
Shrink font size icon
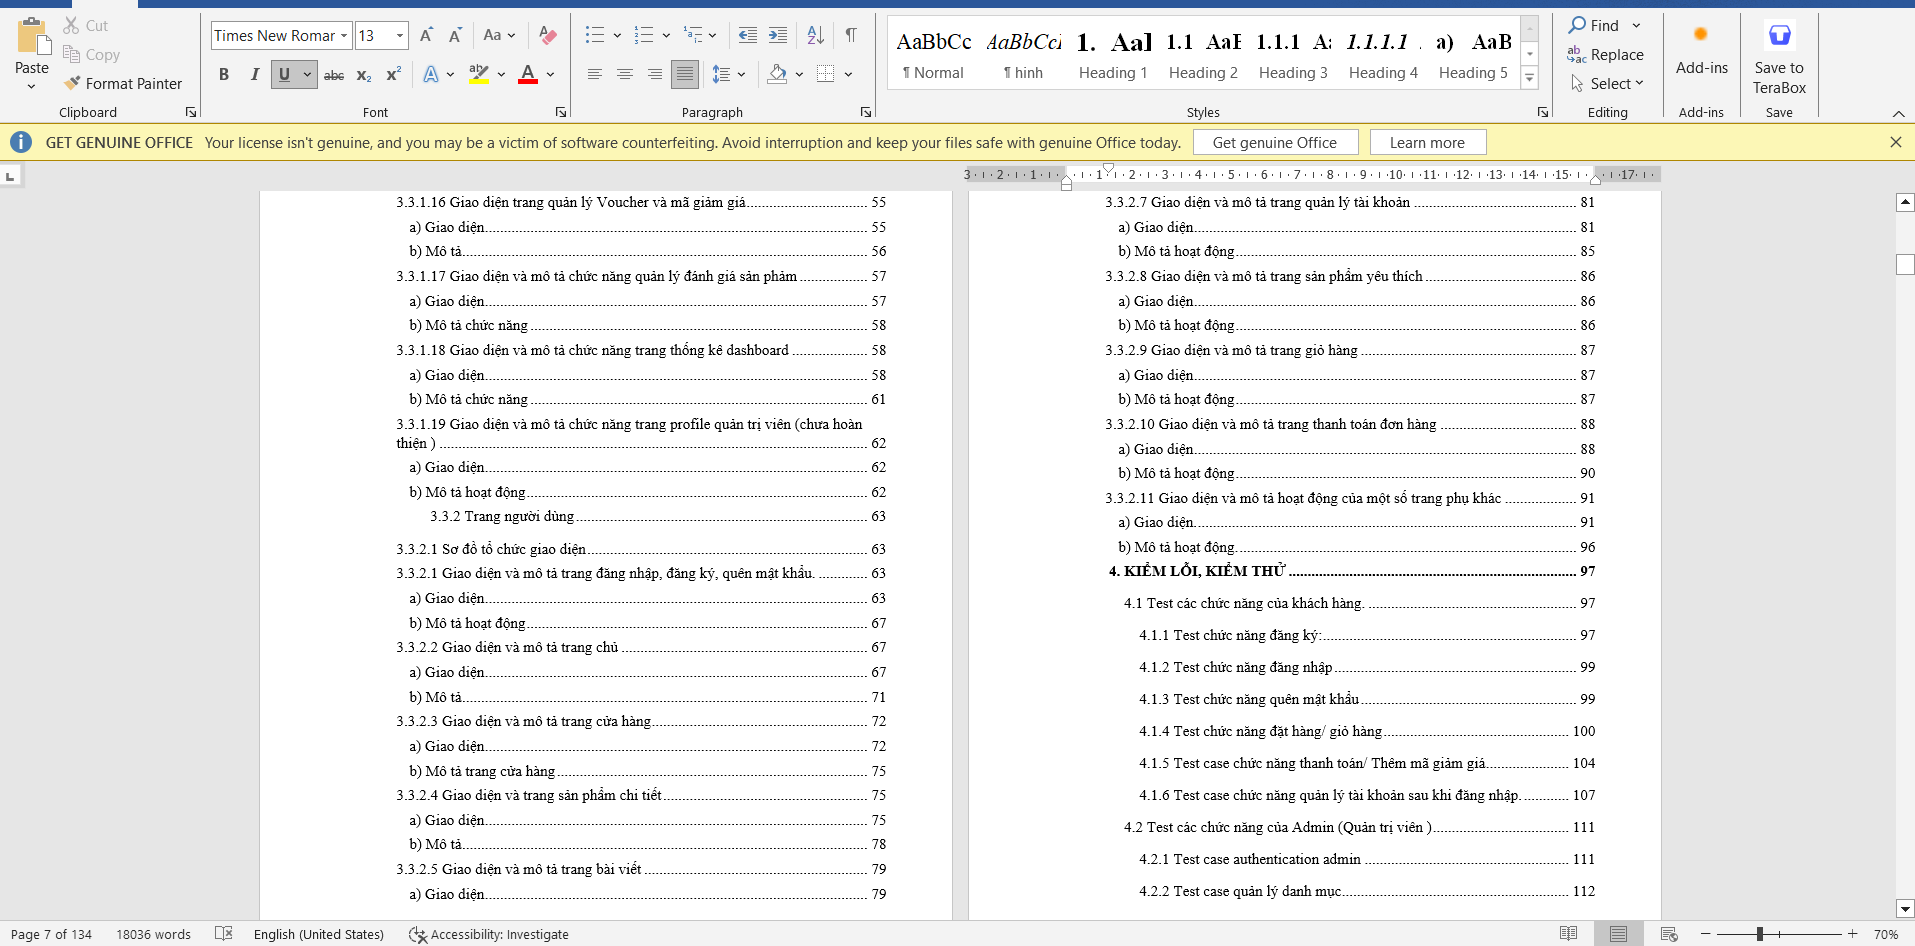click(x=455, y=35)
